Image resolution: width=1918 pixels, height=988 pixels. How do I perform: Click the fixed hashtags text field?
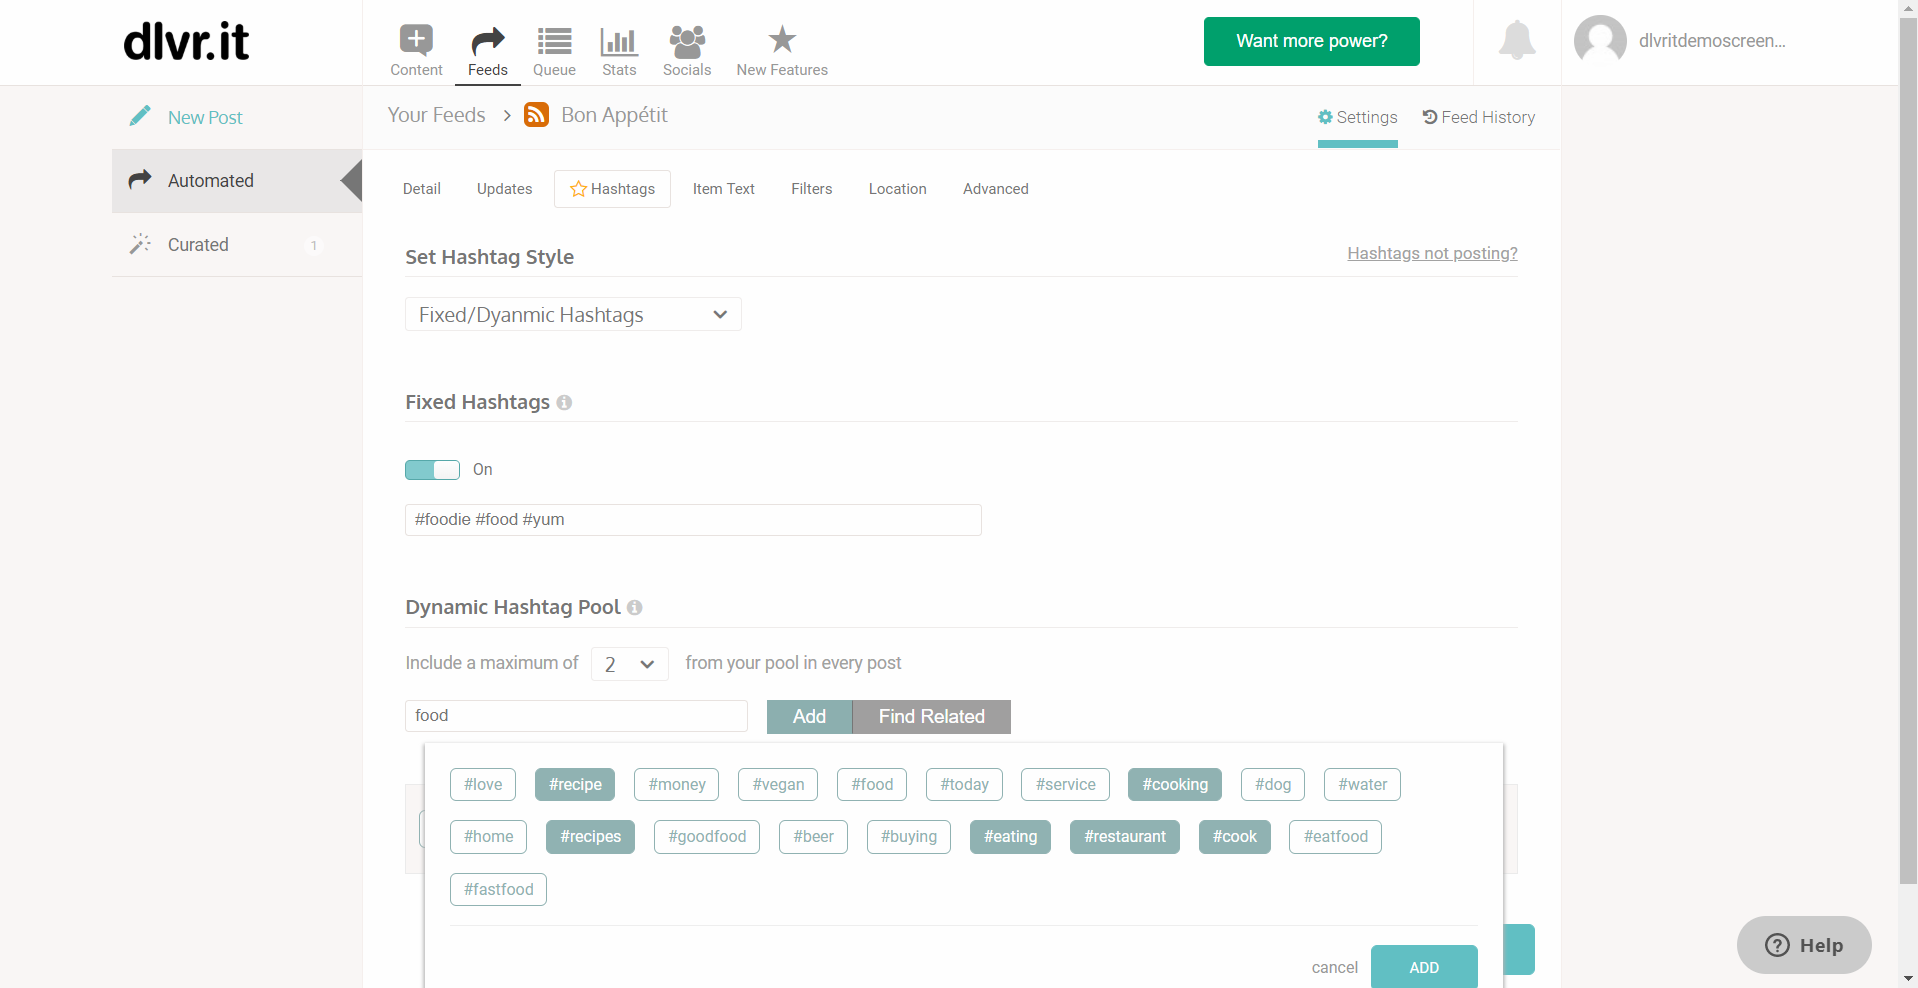(x=693, y=520)
